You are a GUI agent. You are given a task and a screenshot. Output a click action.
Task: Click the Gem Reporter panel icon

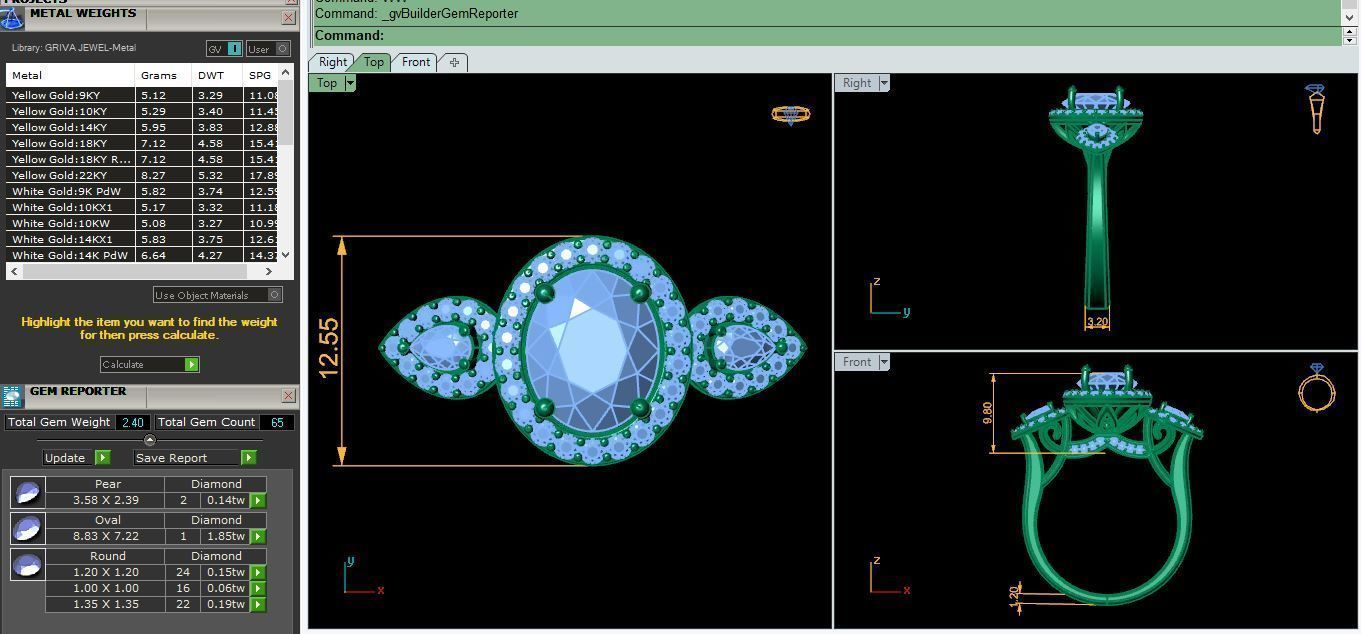(x=12, y=396)
